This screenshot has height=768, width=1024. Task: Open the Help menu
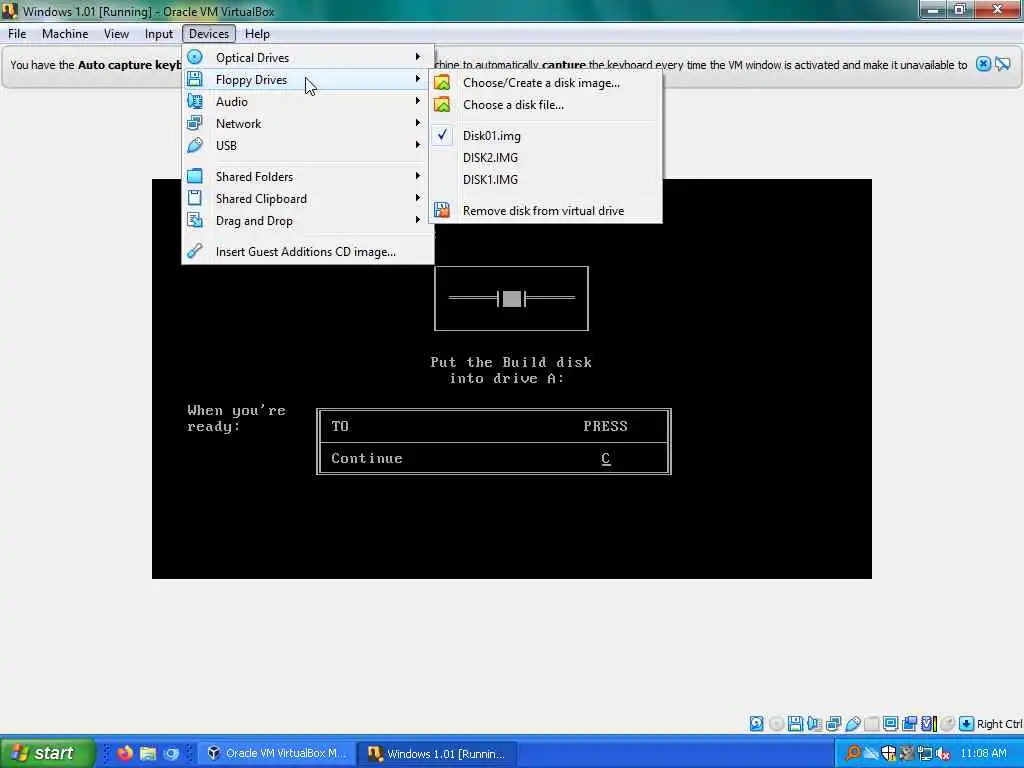point(257,34)
